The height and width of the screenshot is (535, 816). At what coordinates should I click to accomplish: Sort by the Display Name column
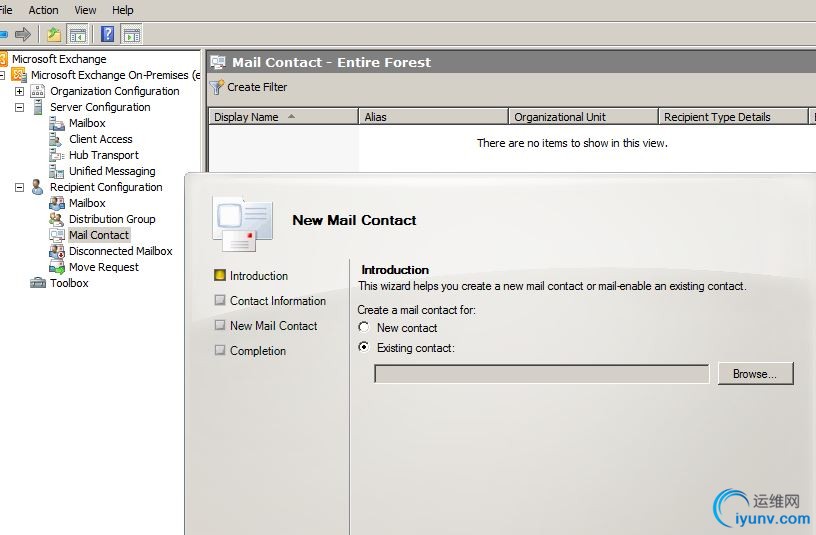(x=283, y=117)
